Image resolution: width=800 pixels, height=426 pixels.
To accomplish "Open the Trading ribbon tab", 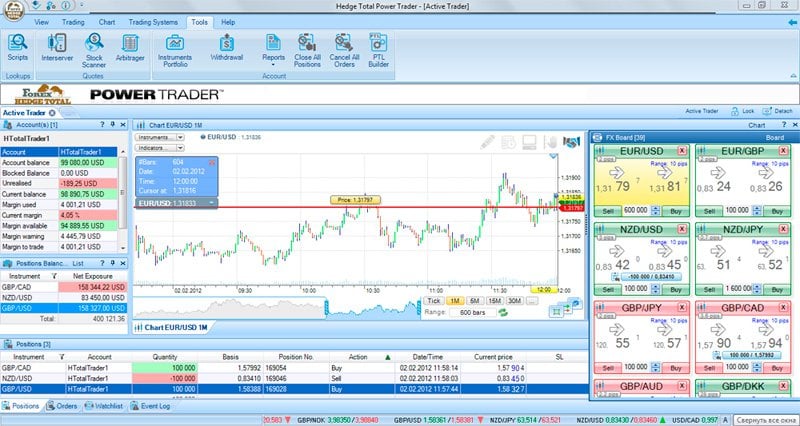I will click(x=73, y=22).
